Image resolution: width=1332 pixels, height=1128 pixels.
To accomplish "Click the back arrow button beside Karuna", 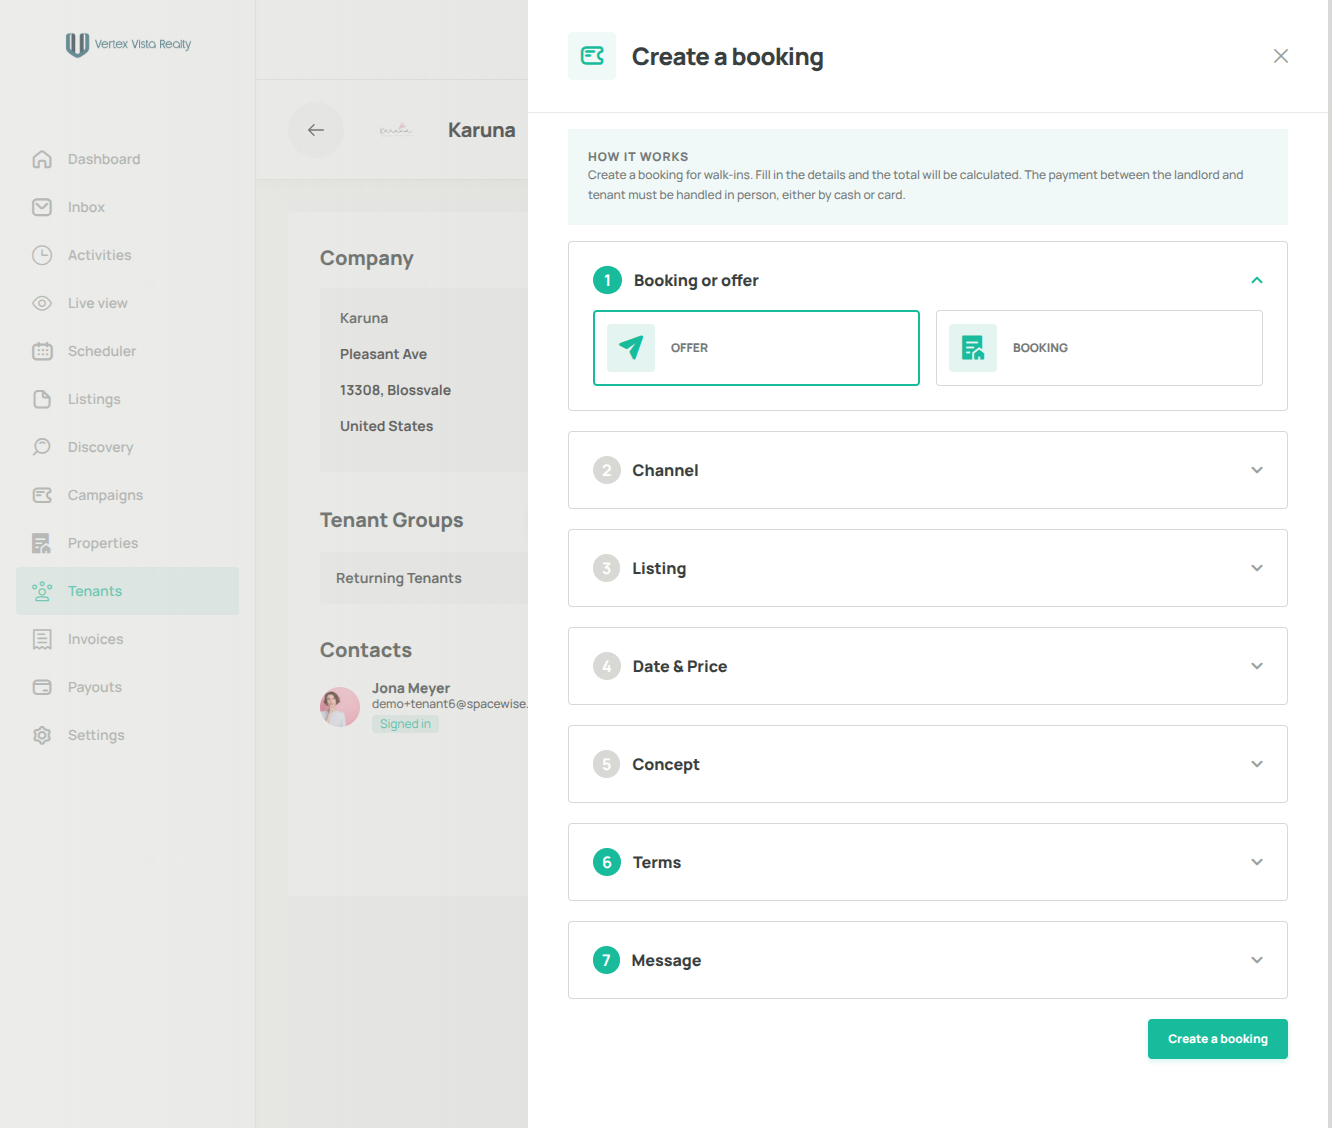I will click(x=316, y=130).
